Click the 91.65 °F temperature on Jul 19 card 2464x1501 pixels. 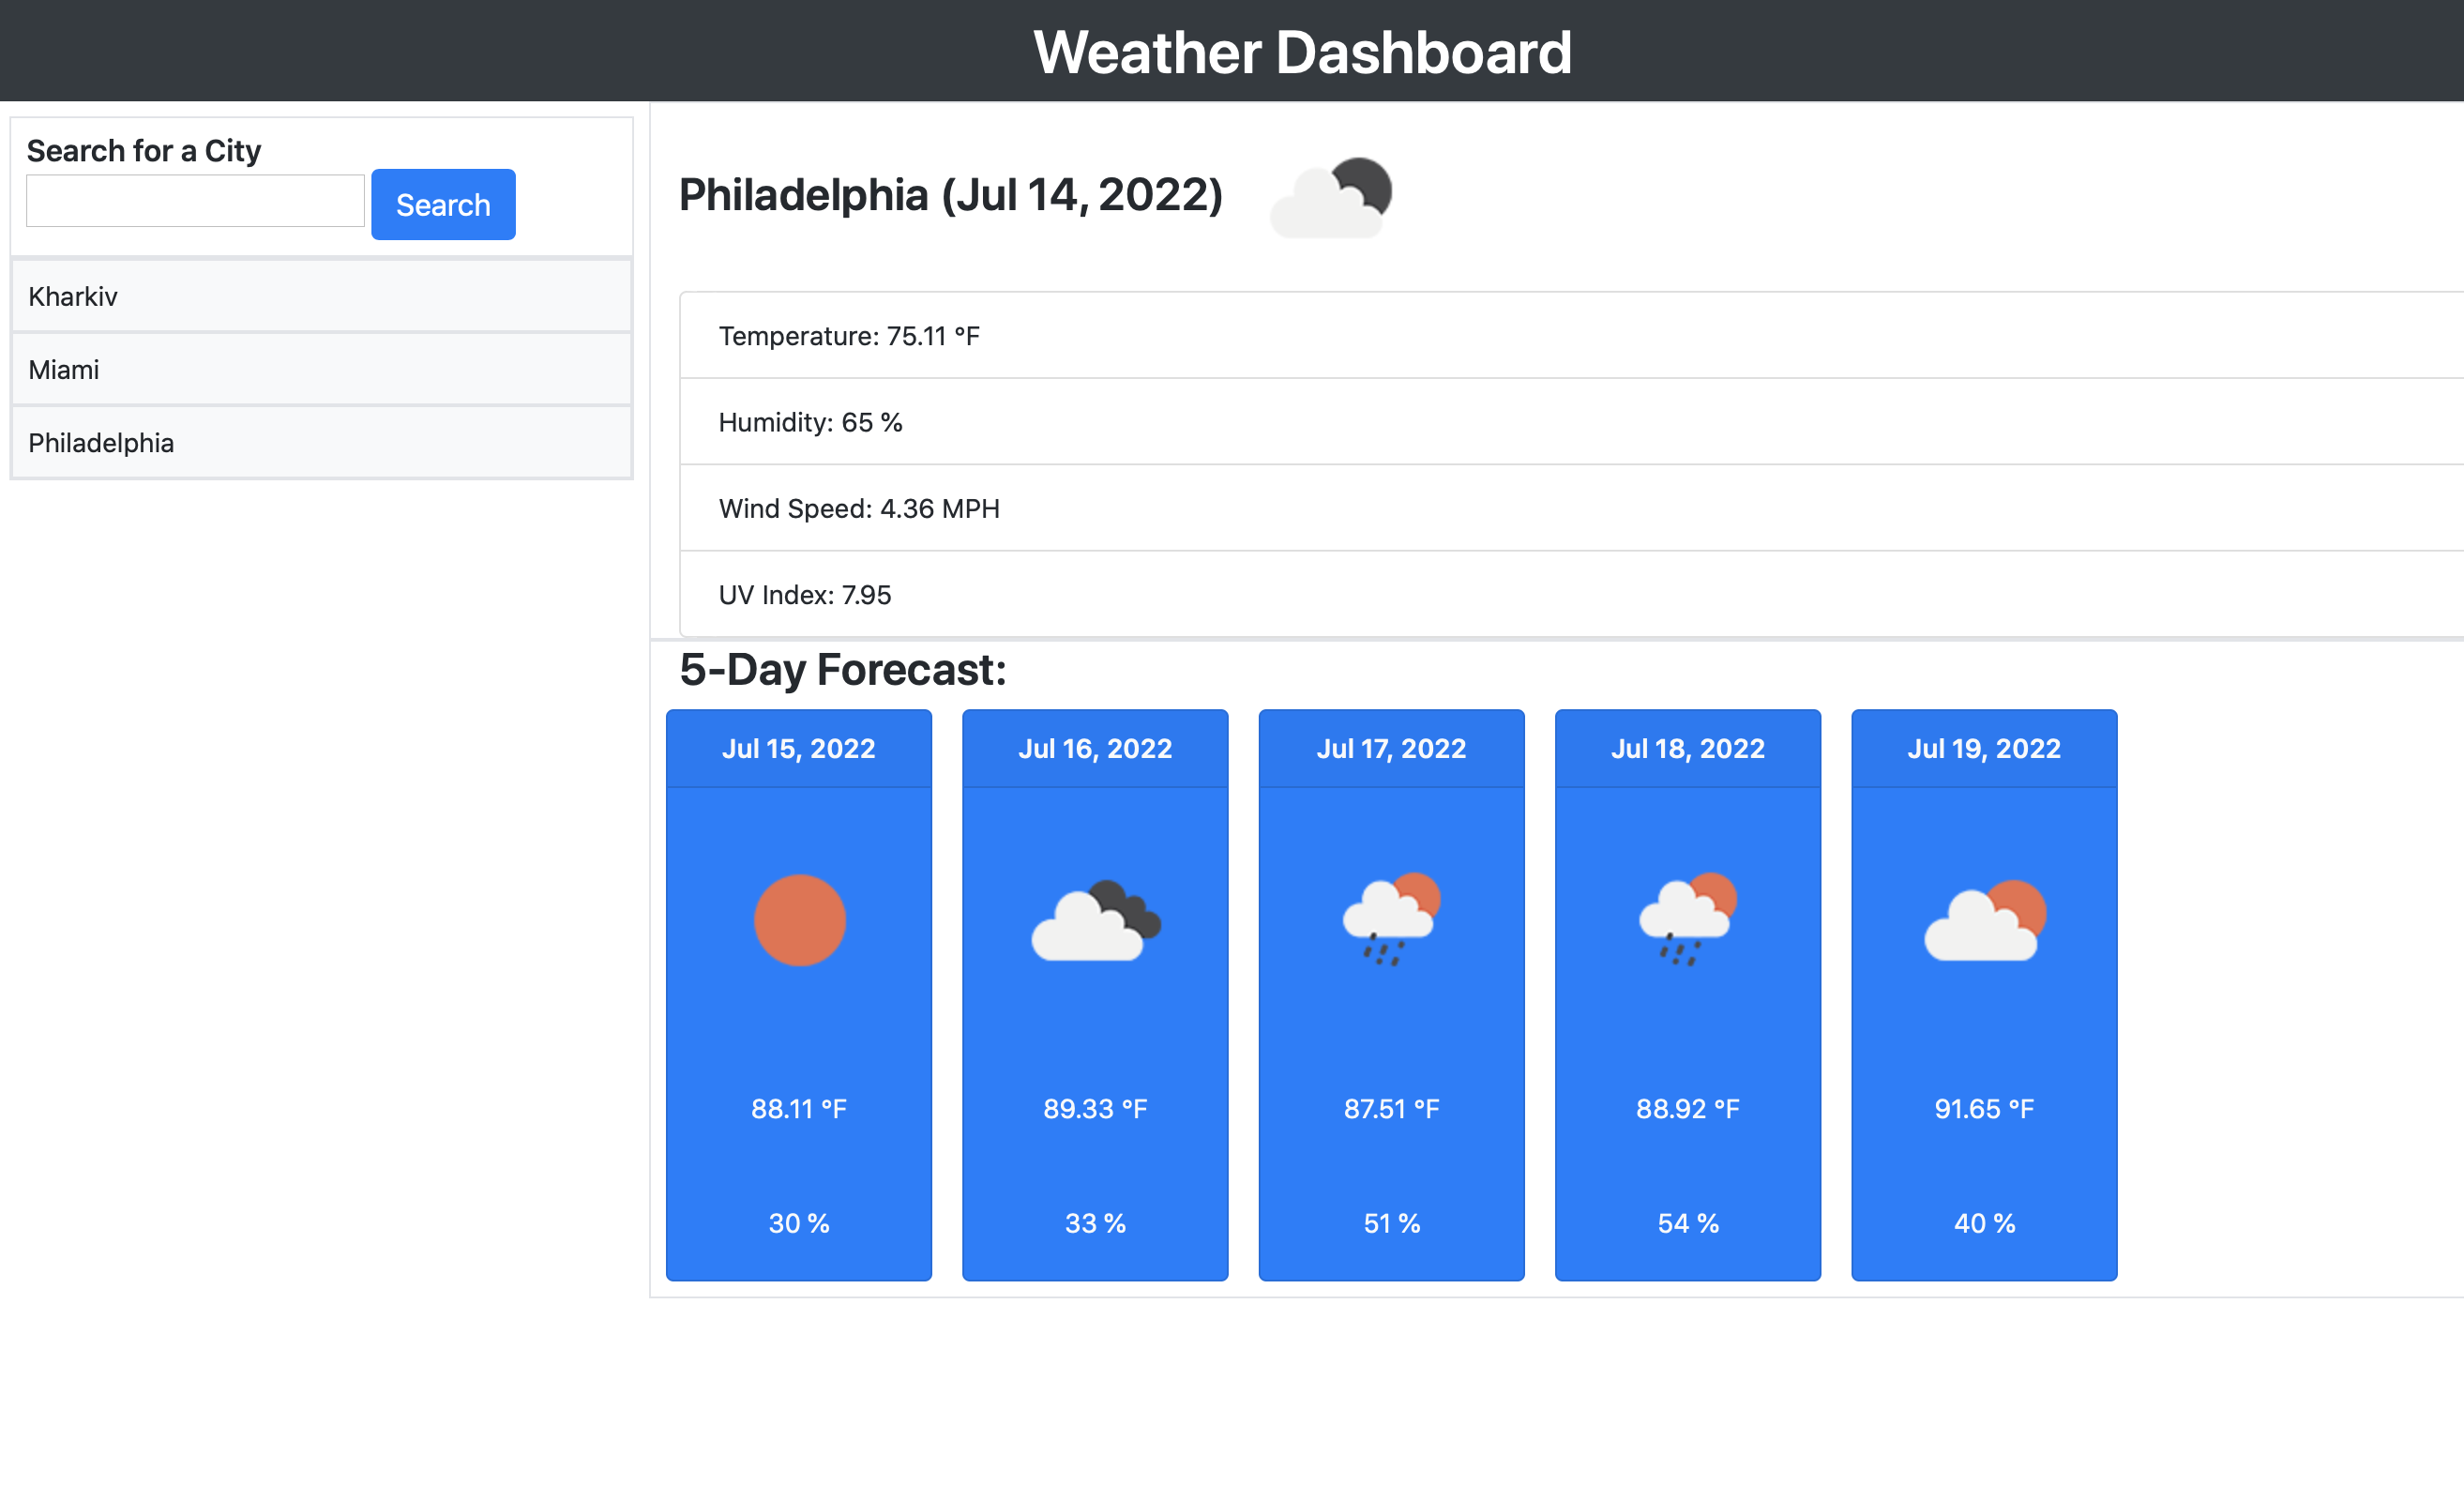(1983, 1108)
